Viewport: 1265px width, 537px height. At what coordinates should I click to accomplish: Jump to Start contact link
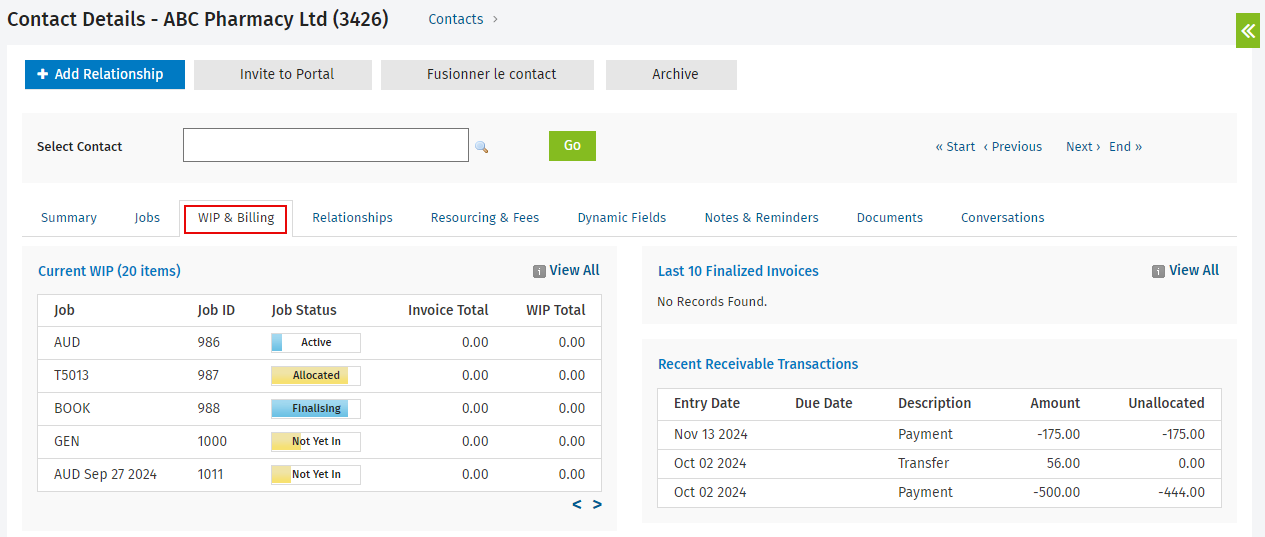955,147
